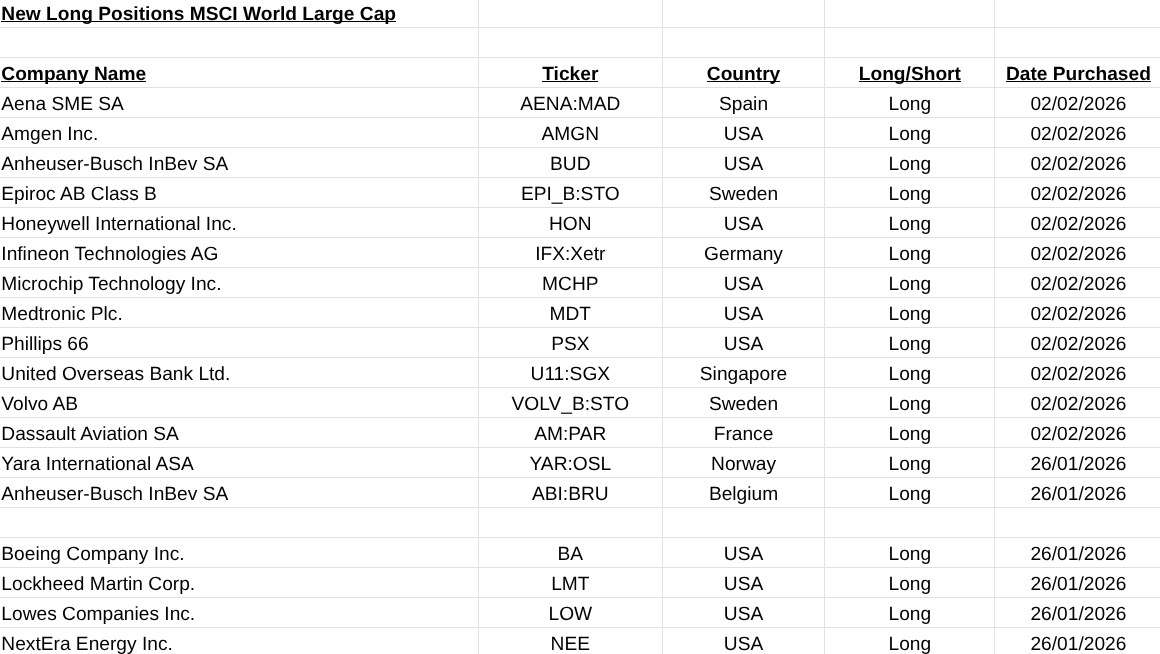1160x654 pixels.
Task: Click the Lowes Companies Inc. cell
Action: click(98, 614)
